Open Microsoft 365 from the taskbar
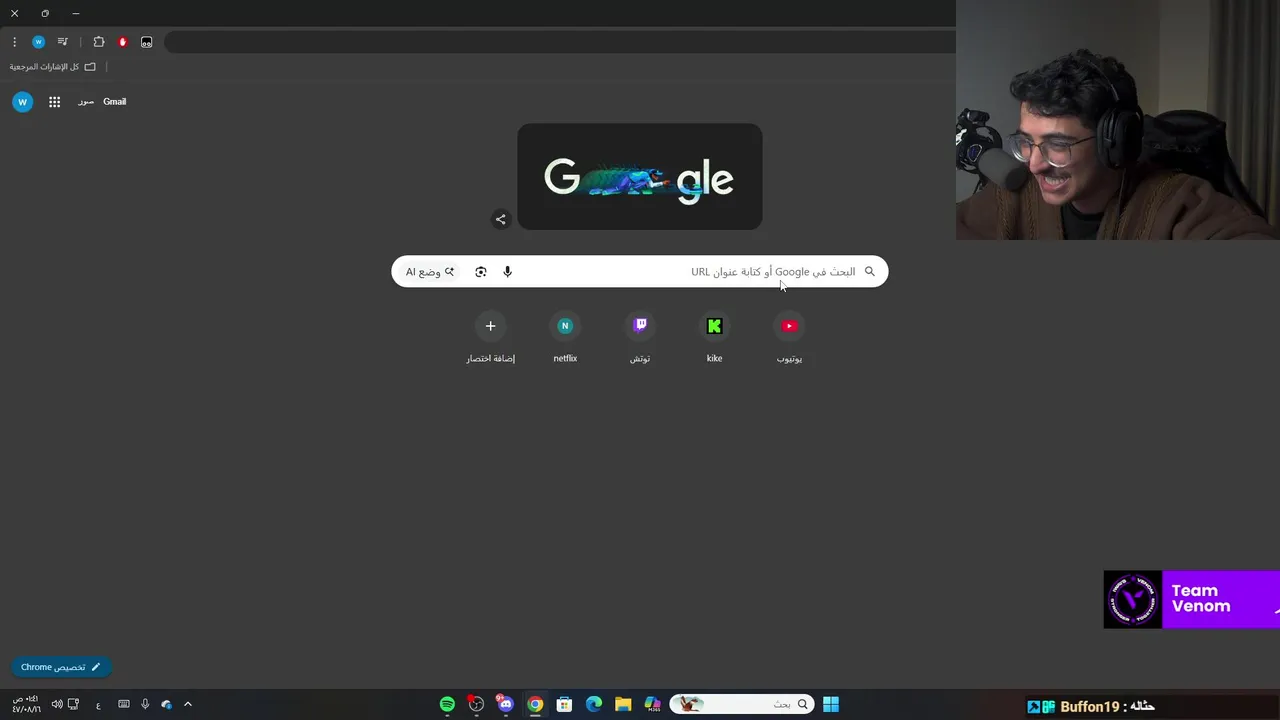The width and height of the screenshot is (1280, 720). coord(652,704)
